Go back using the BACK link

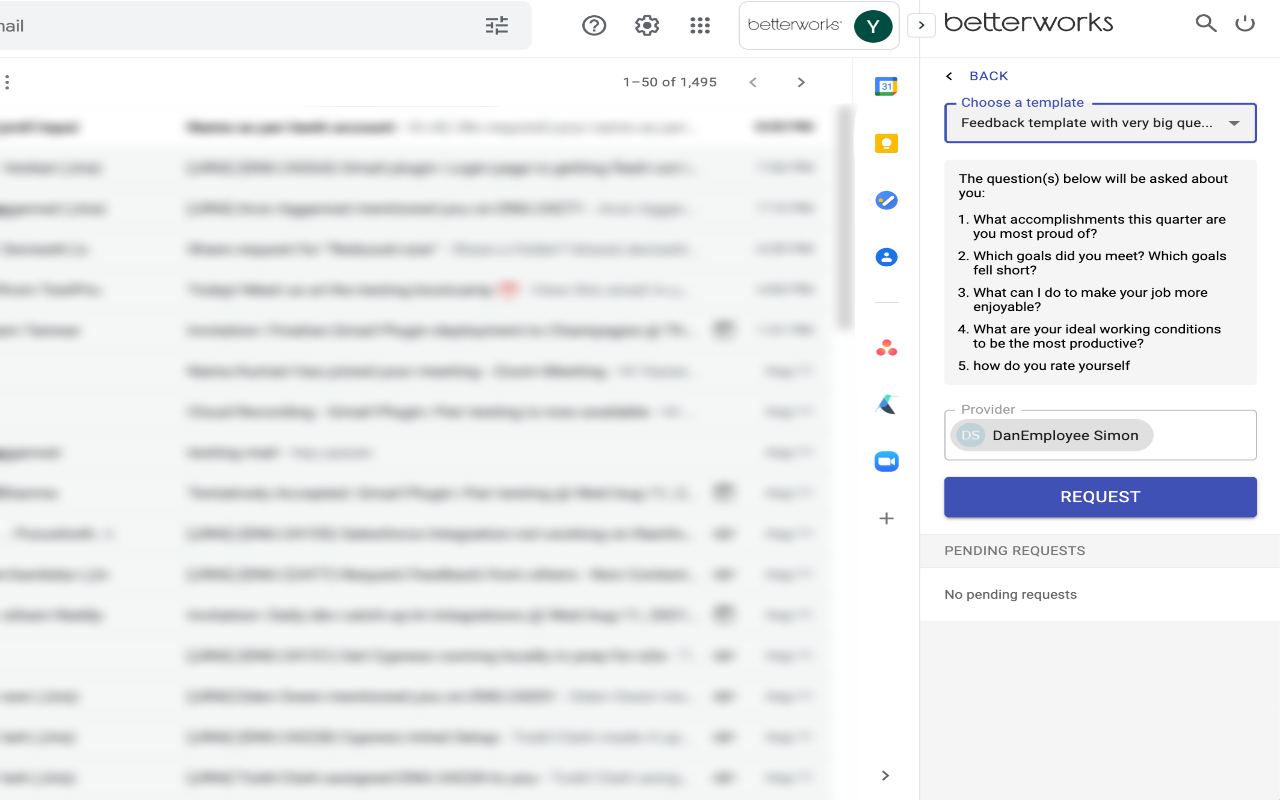tap(977, 76)
